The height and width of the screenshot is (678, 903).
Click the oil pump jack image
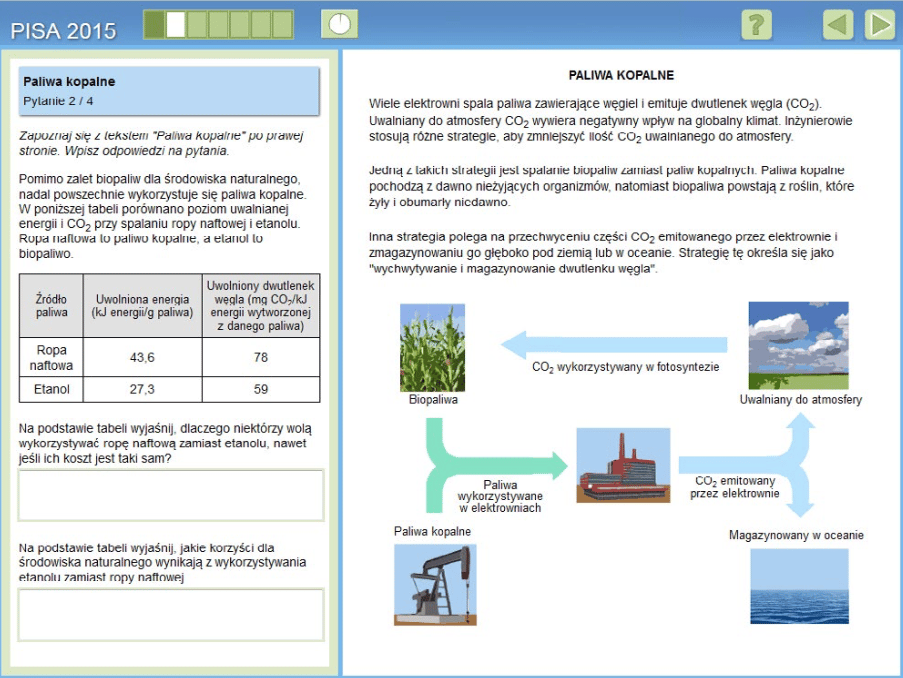(x=435, y=585)
